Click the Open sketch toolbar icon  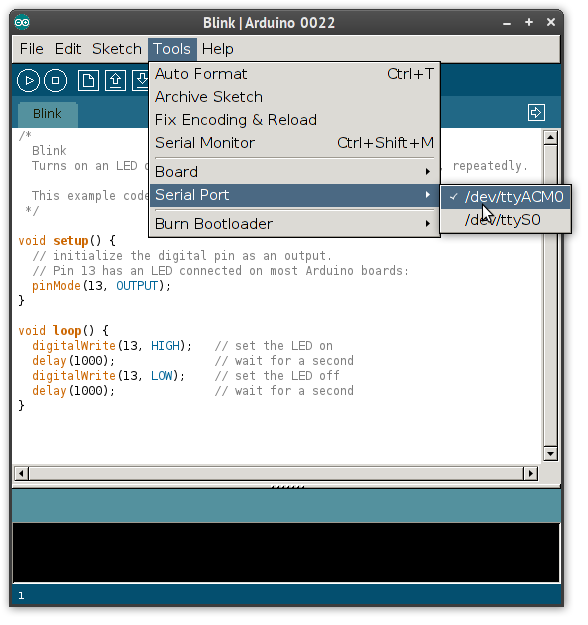(x=115, y=81)
